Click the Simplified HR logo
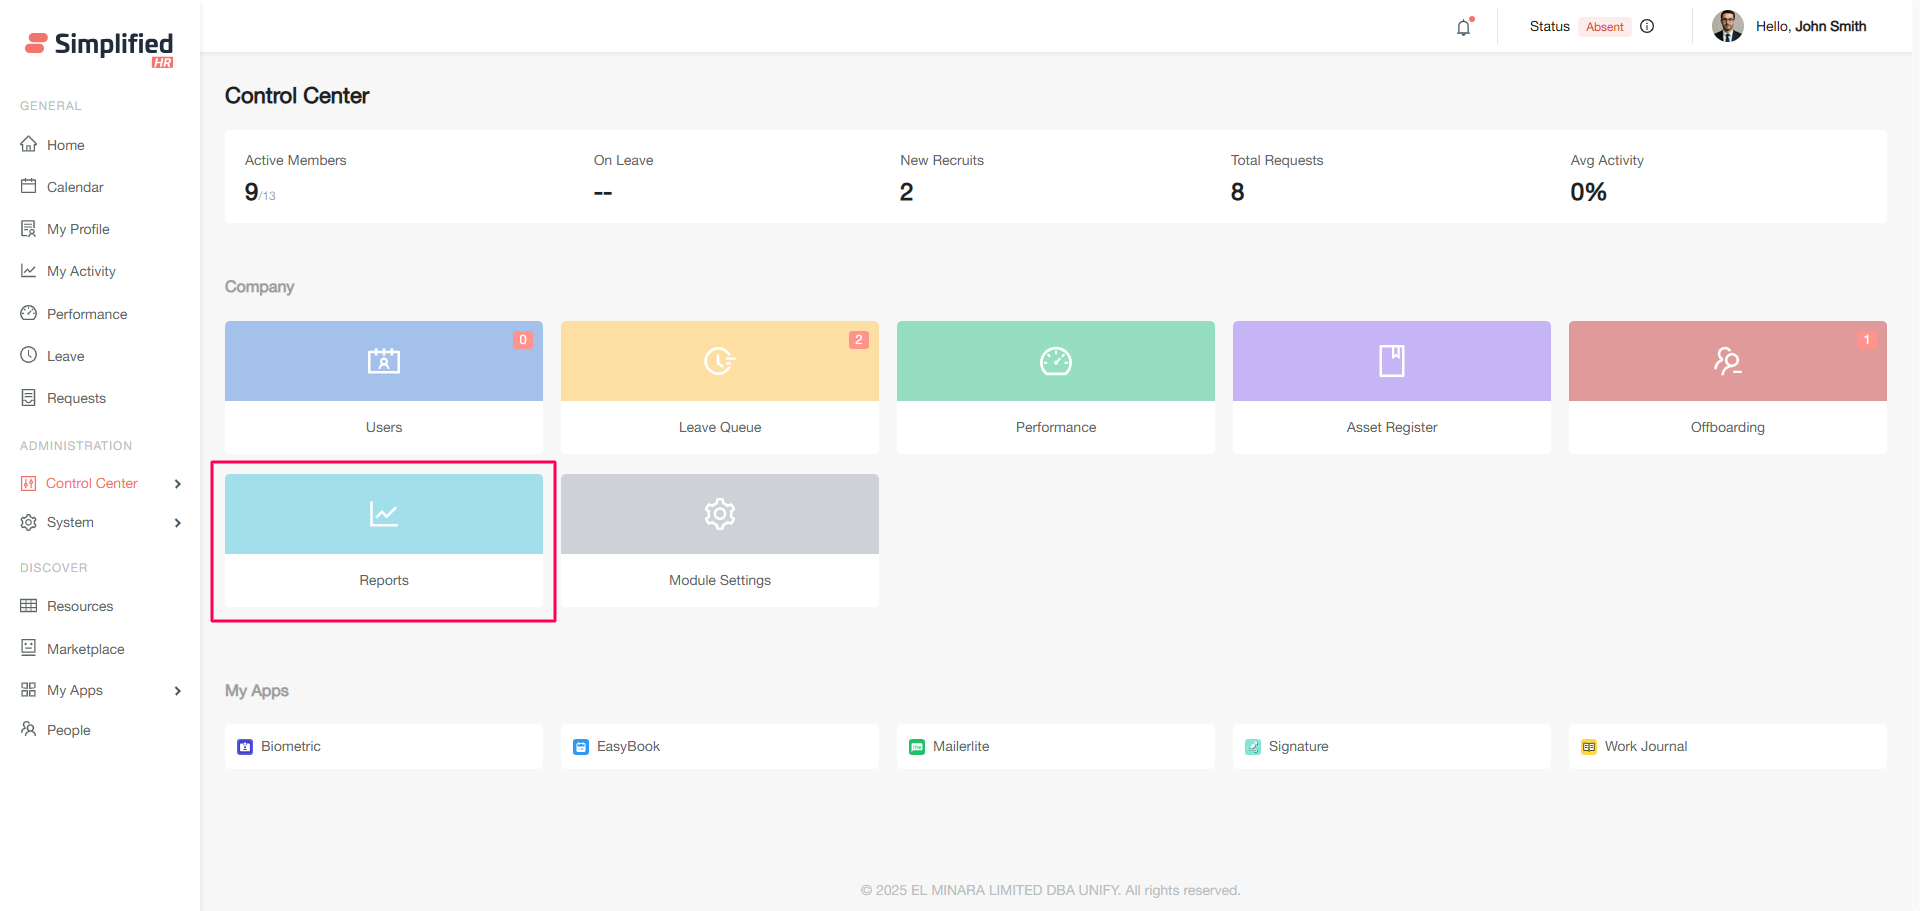The width and height of the screenshot is (1920, 911). [x=100, y=47]
